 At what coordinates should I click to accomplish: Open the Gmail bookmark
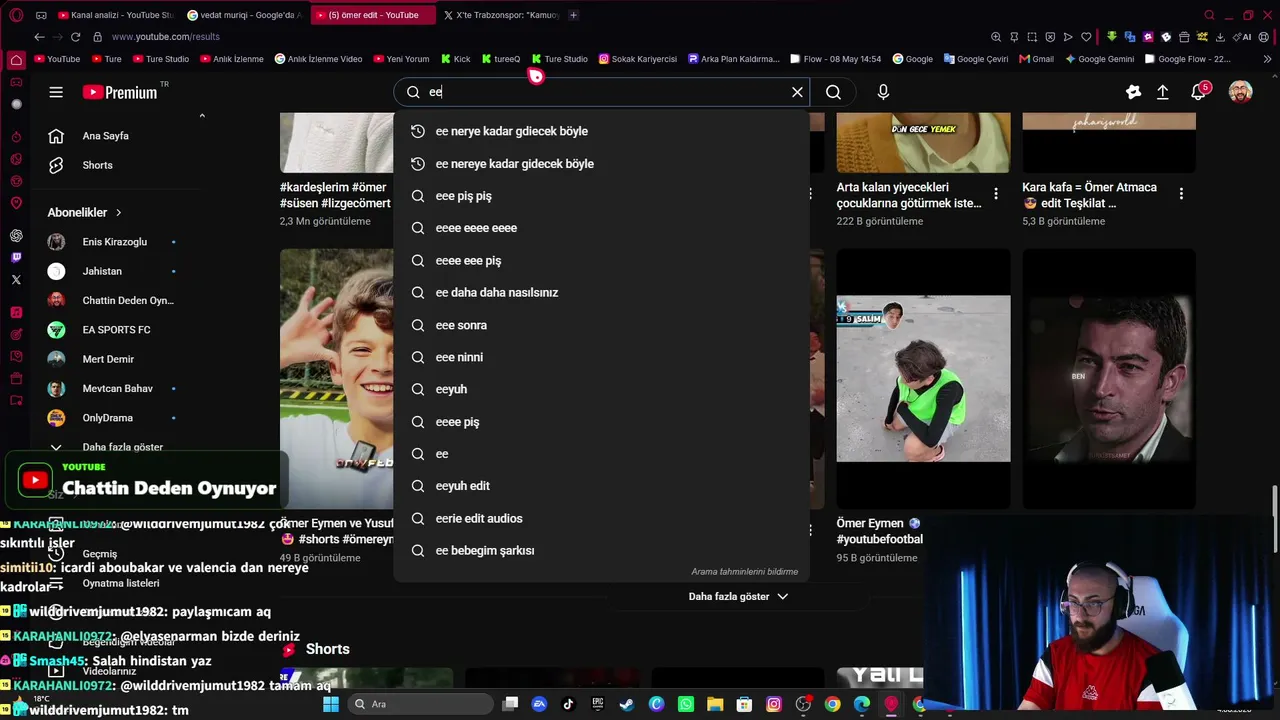tap(1036, 59)
